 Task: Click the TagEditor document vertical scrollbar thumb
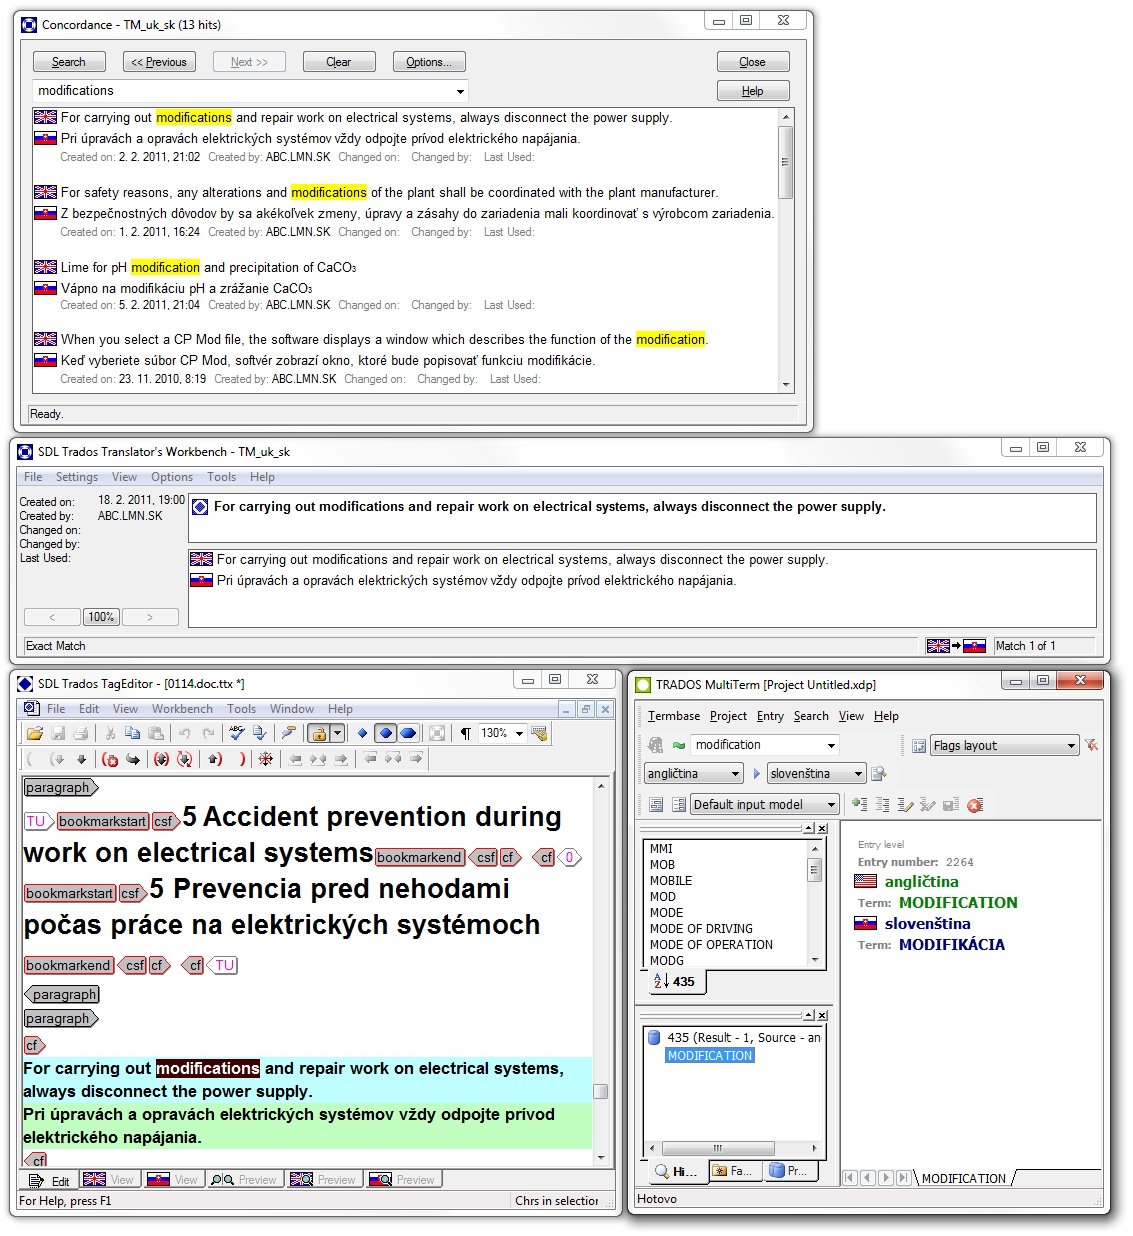click(601, 1091)
